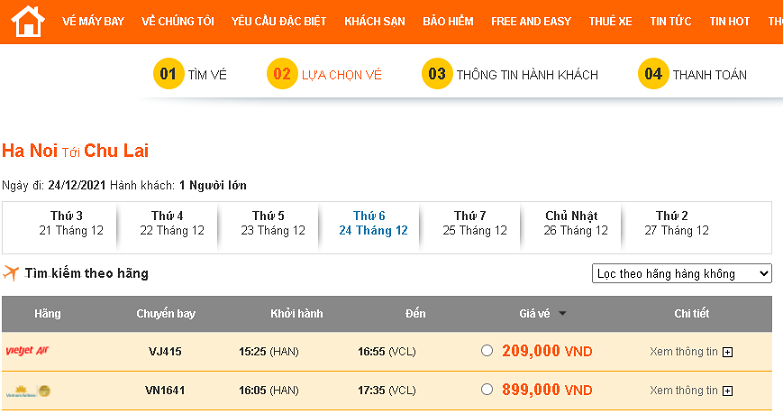Sort by Giá vé using the arrow

pyautogui.click(x=563, y=314)
